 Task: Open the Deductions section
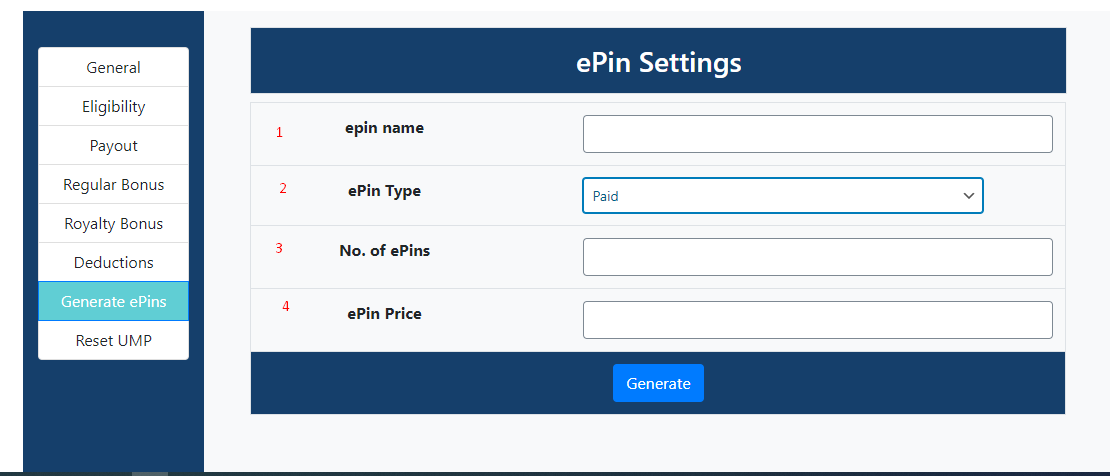[x=113, y=262]
